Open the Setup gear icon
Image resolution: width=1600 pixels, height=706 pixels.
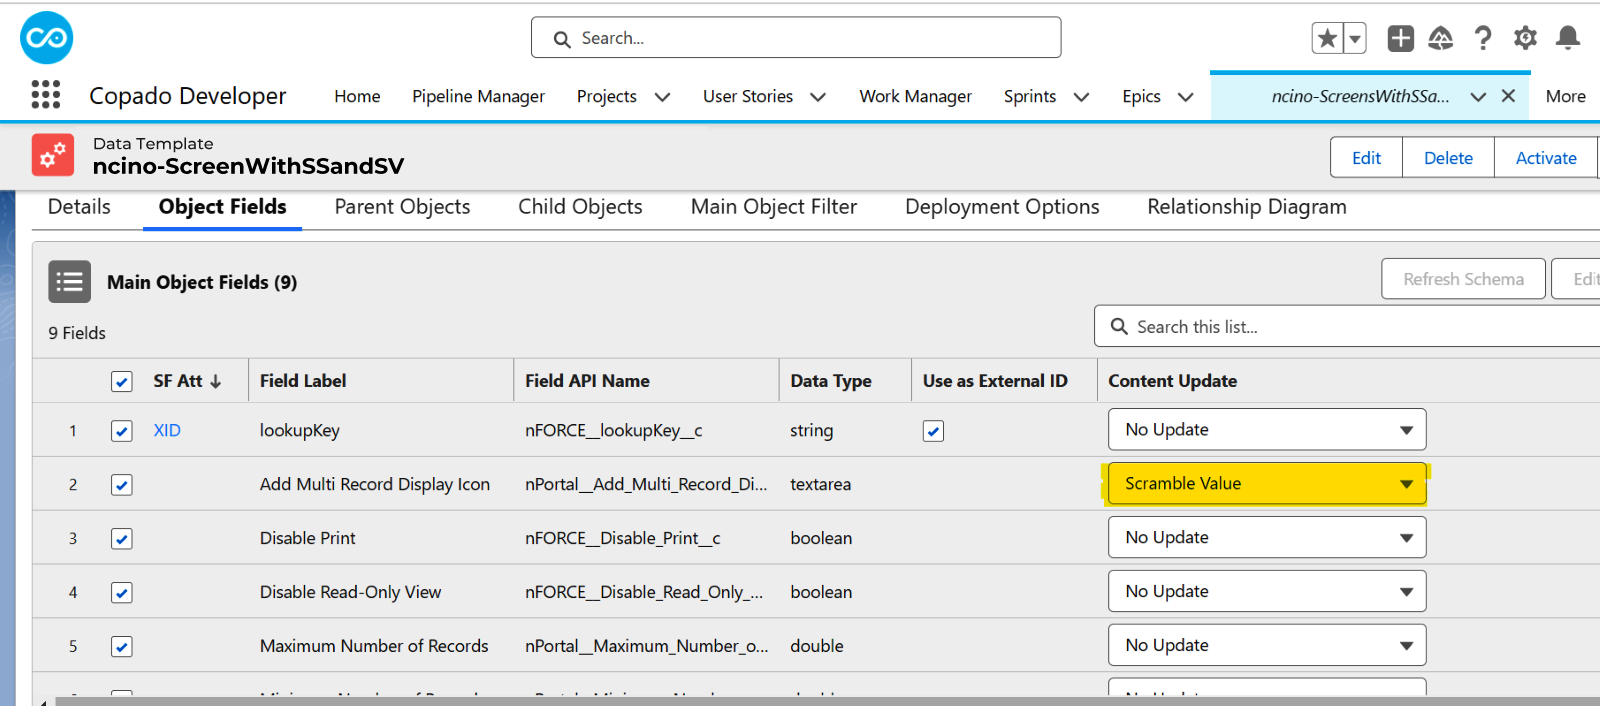click(x=1525, y=38)
